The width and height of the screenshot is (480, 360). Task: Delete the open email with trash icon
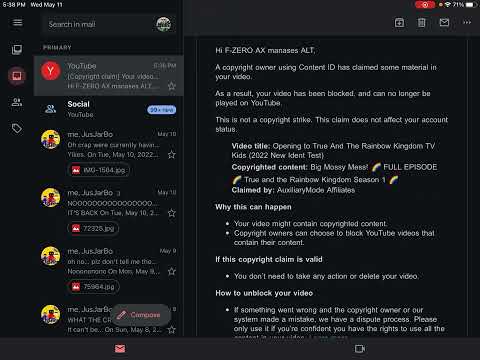[x=422, y=23]
